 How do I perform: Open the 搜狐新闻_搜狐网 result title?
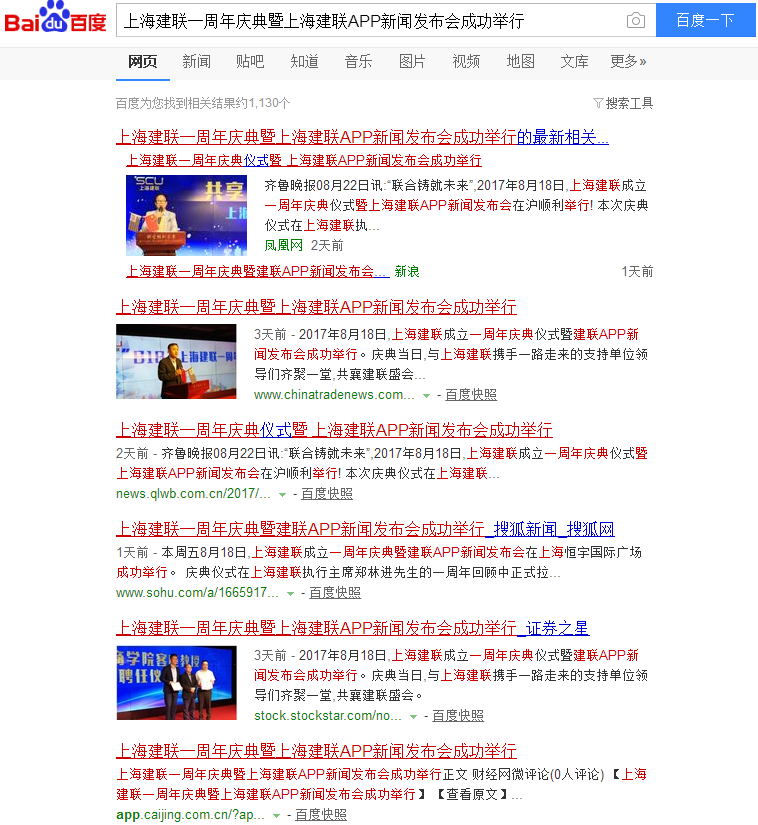coord(365,530)
